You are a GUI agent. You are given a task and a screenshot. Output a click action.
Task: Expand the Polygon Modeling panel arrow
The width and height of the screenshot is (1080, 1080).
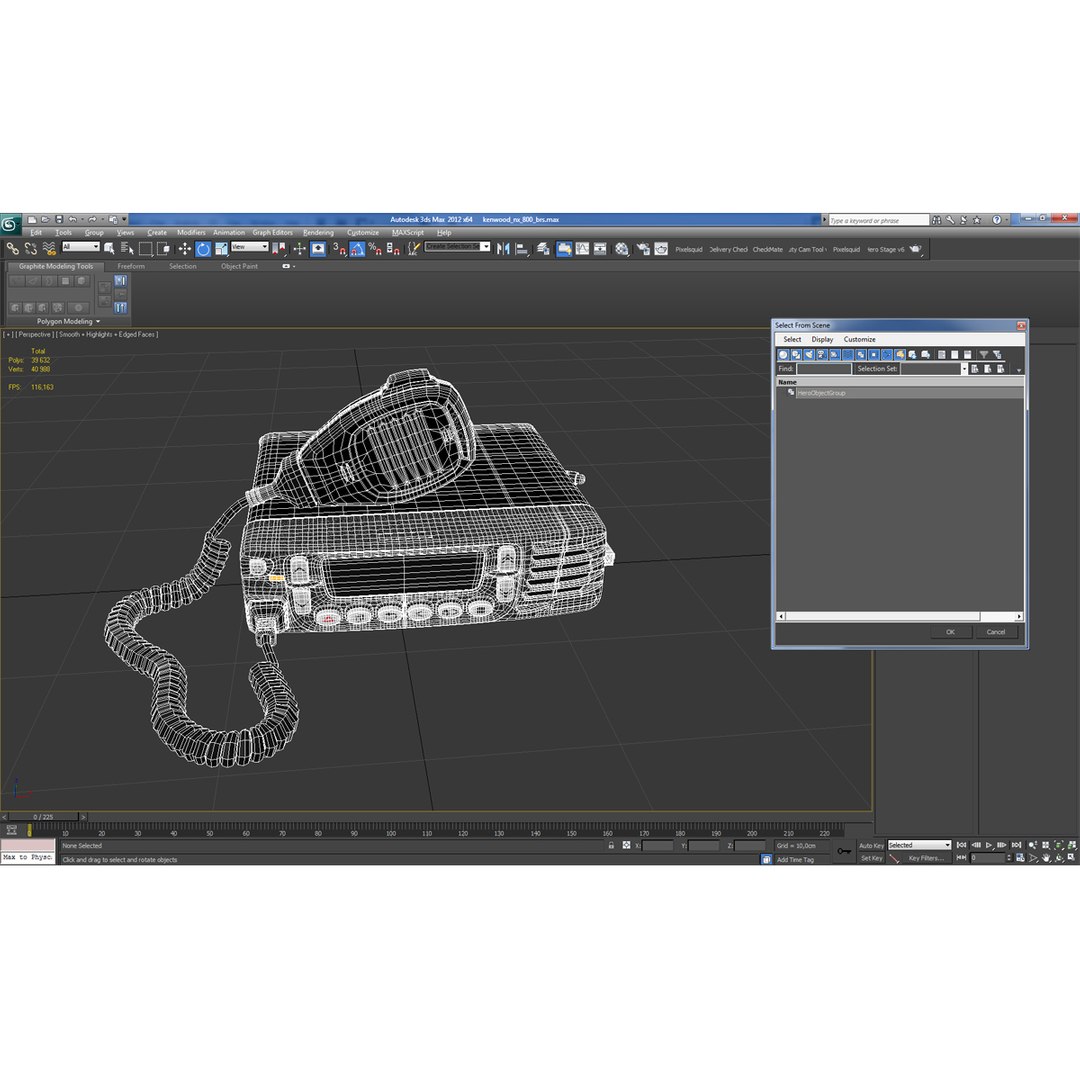click(98, 322)
